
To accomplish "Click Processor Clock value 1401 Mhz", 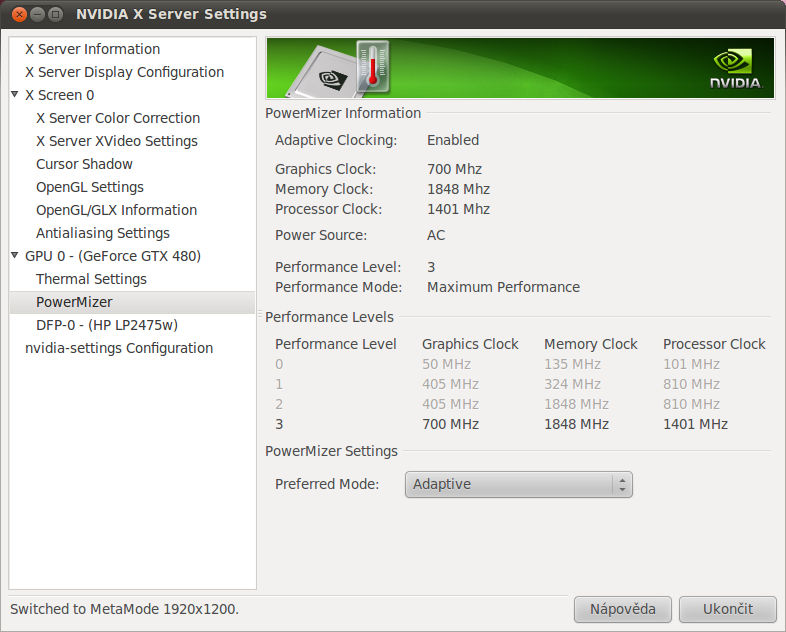I will point(458,209).
